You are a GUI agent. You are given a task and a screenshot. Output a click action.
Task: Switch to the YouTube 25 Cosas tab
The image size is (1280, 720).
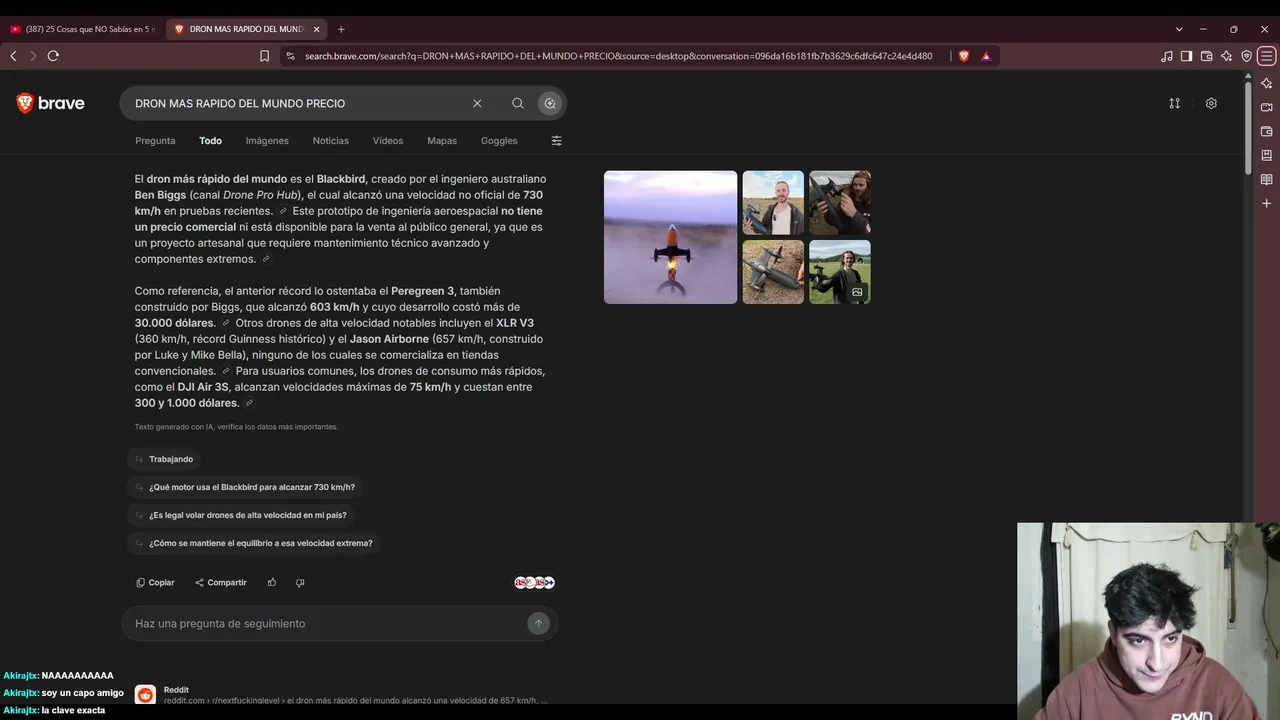82,29
